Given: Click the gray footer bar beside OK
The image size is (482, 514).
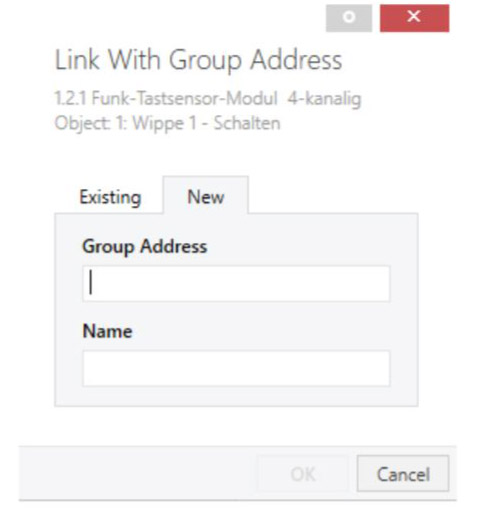Looking at the screenshot, I should 133,473.
